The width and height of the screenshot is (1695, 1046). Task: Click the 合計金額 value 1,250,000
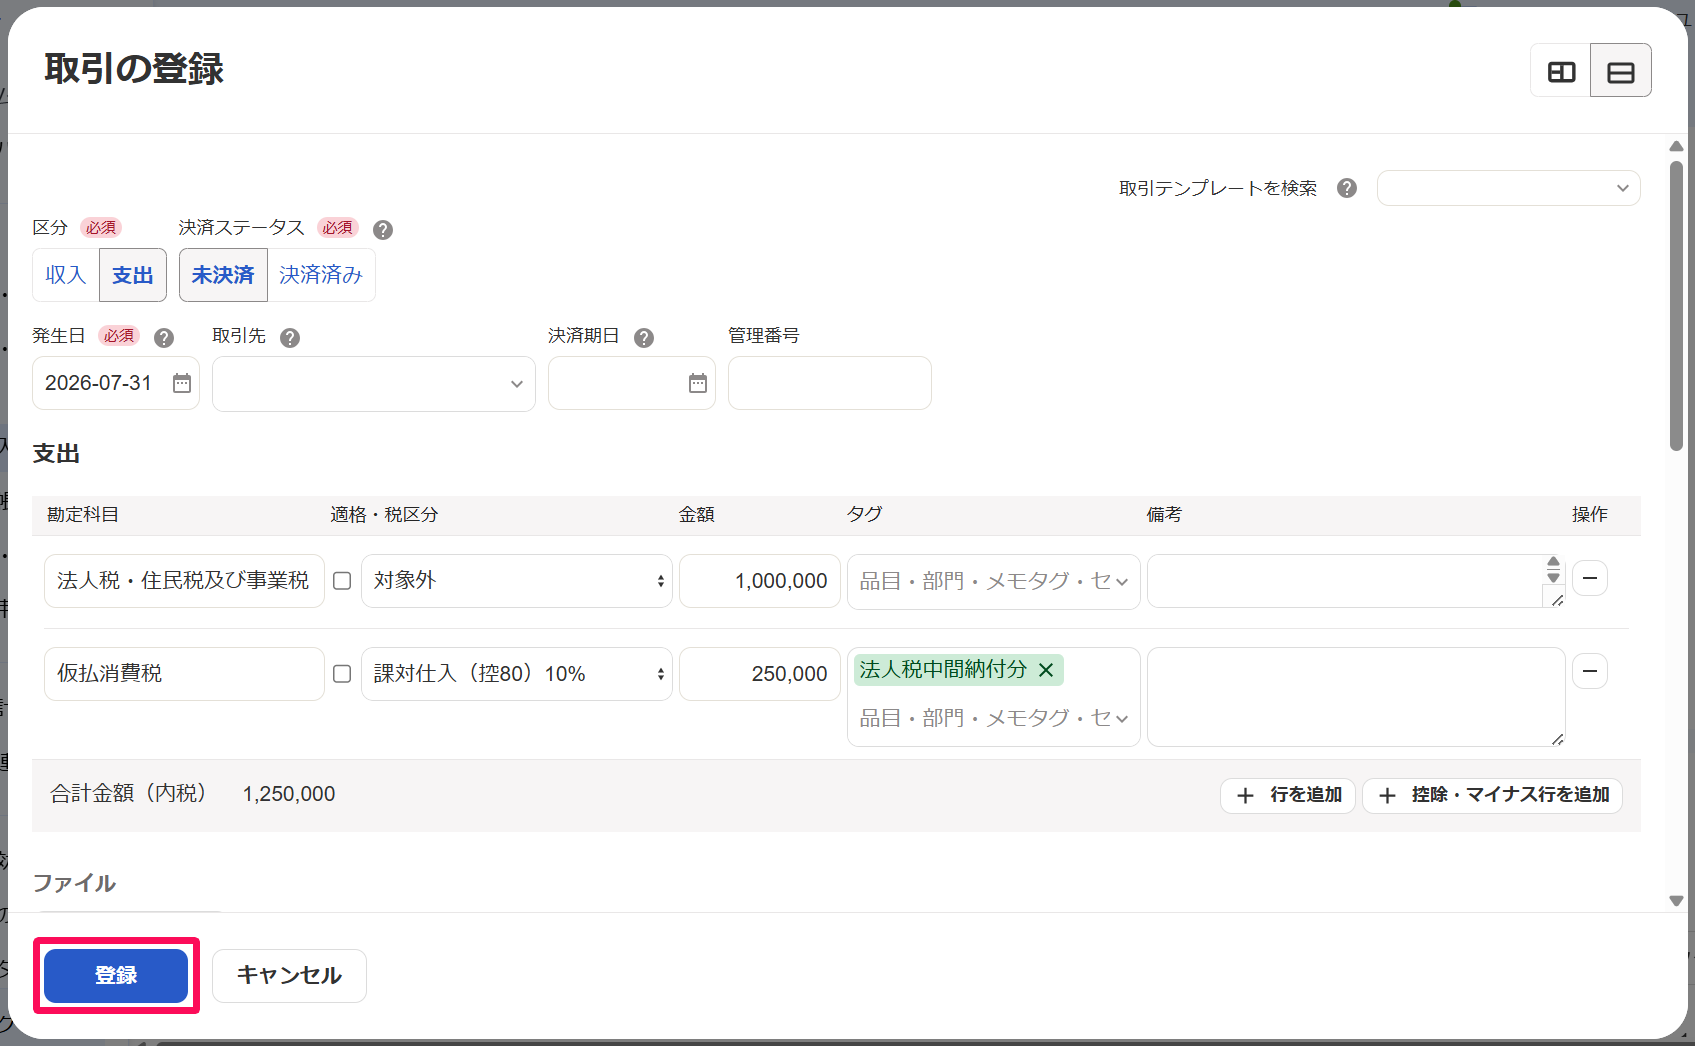289,794
